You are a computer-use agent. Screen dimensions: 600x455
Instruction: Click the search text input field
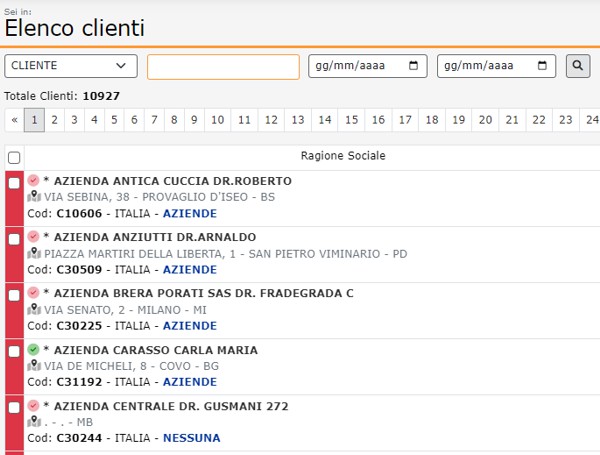[x=223, y=66]
